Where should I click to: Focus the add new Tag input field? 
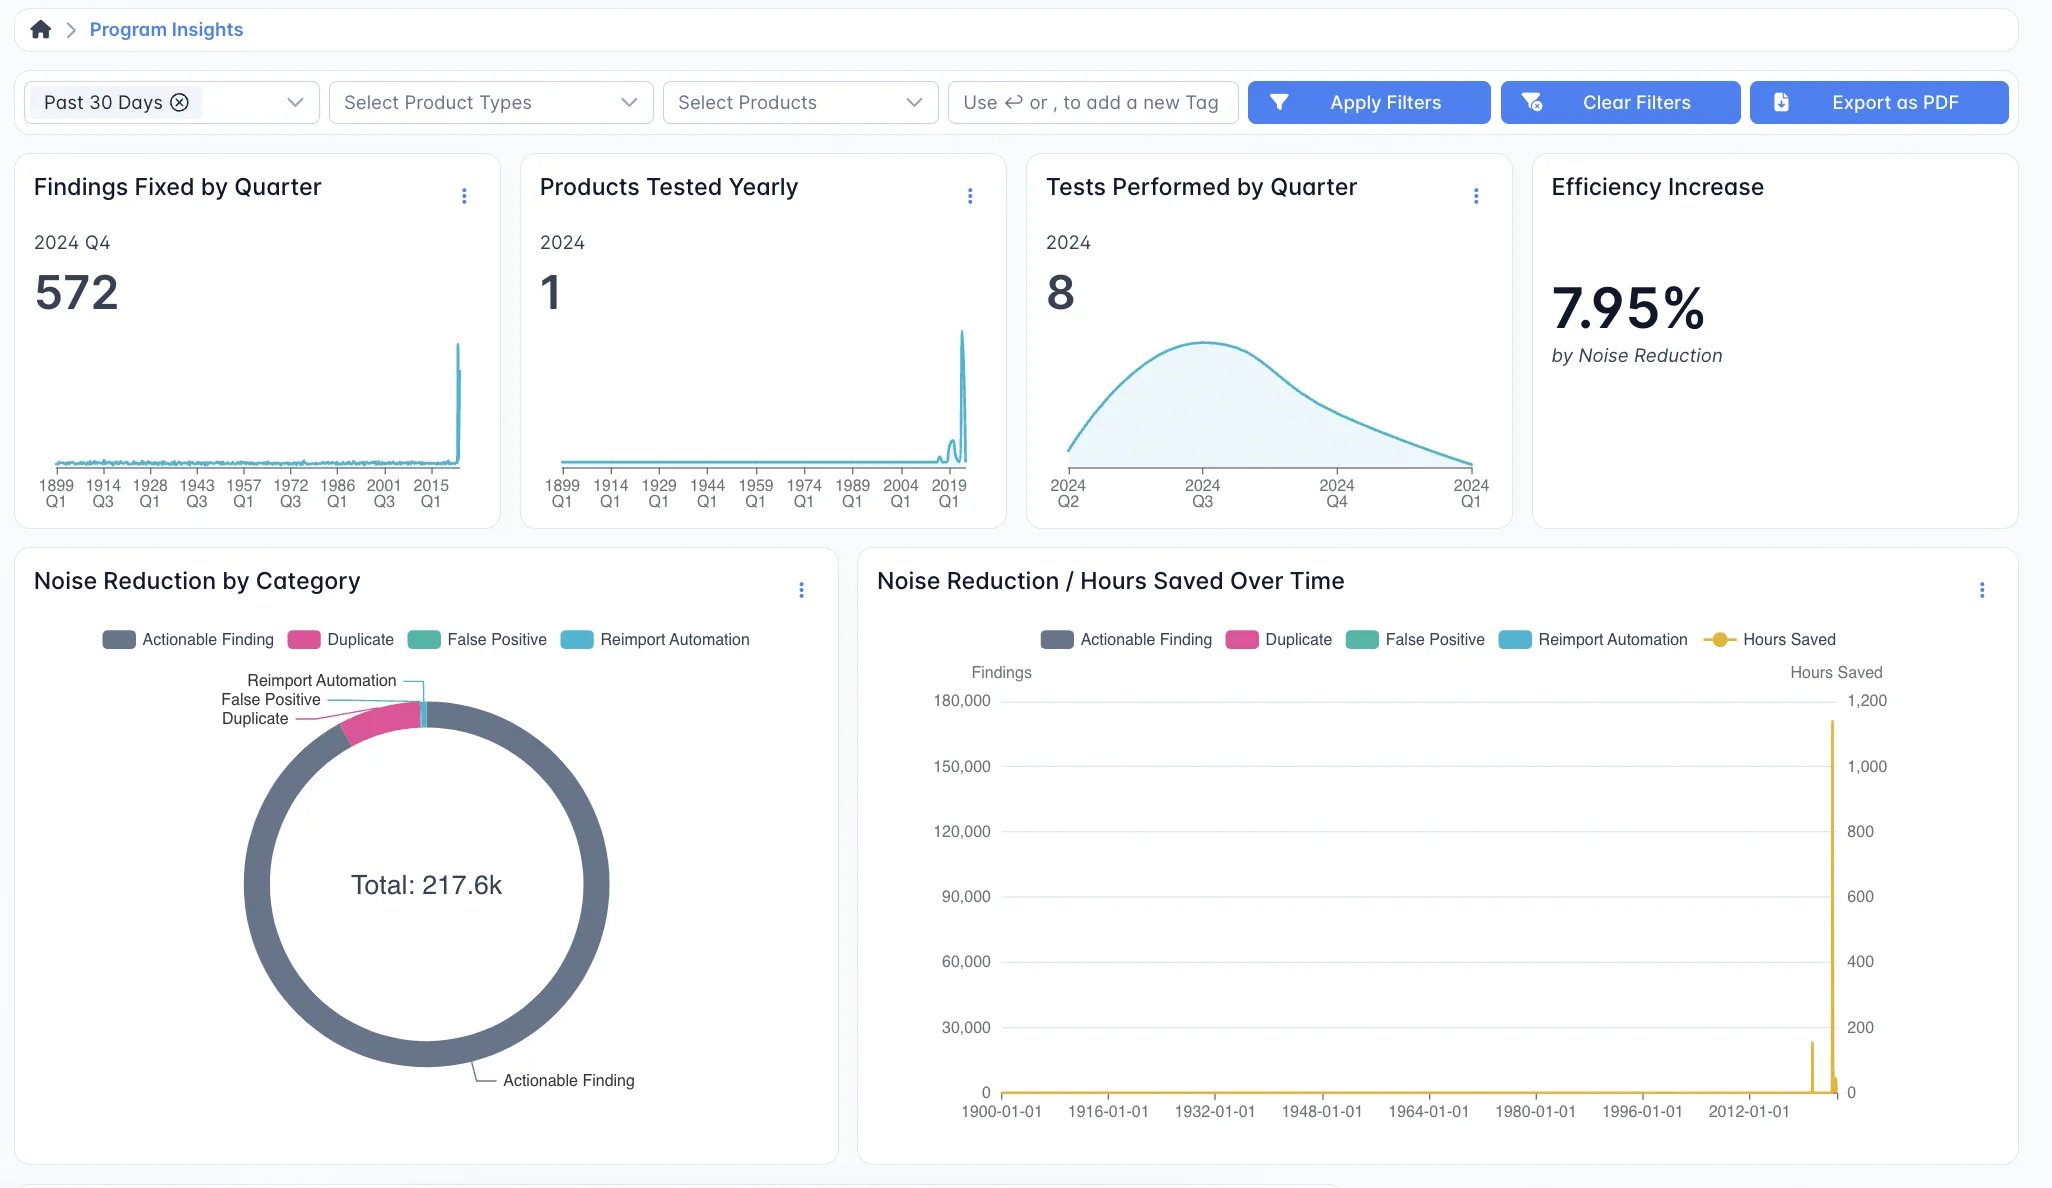tap(1092, 102)
